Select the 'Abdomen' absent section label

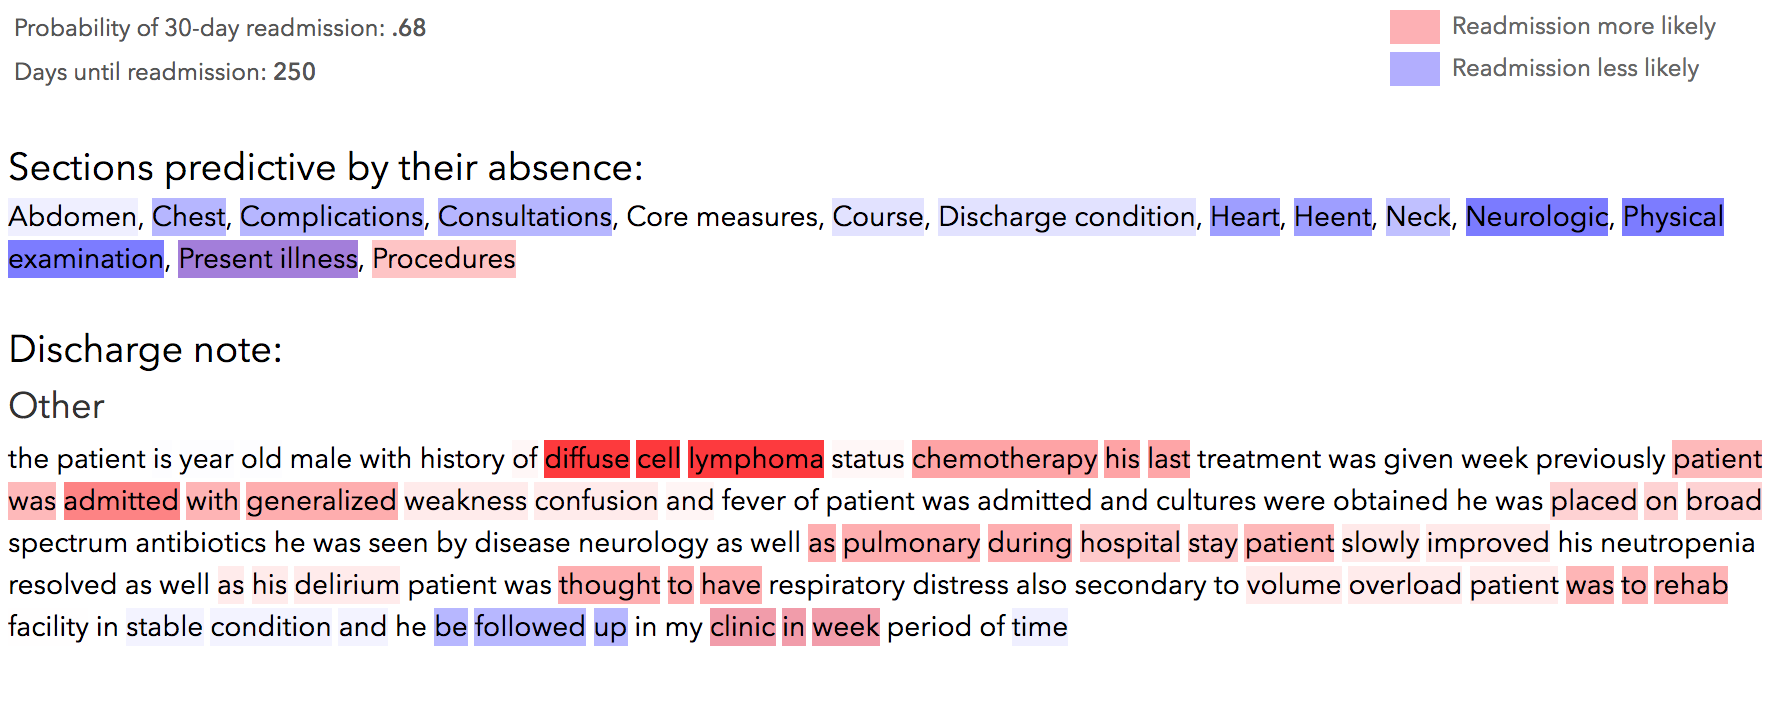tap(73, 217)
